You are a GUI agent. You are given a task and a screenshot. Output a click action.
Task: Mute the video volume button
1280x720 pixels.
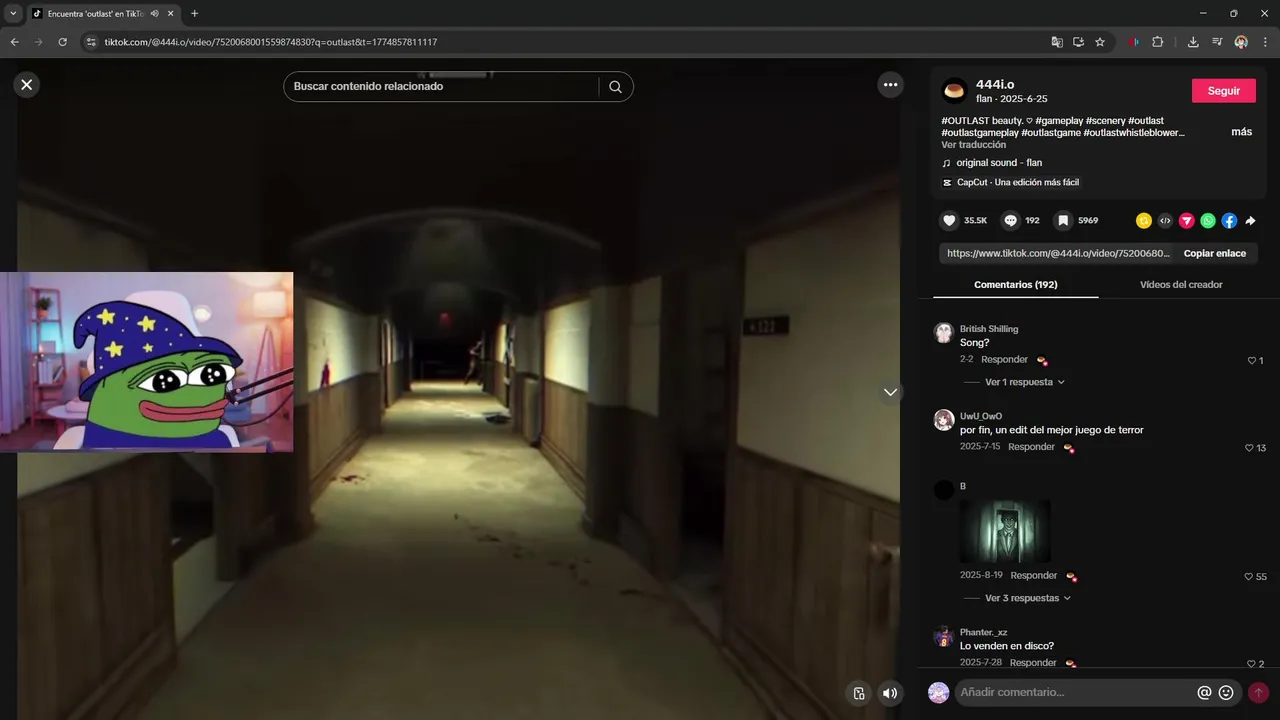[889, 693]
